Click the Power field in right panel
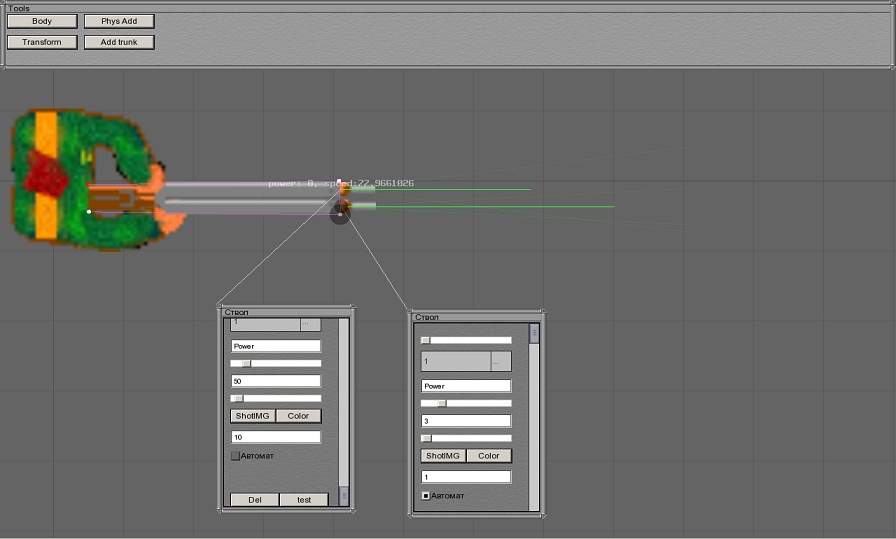Image resolution: width=896 pixels, height=539 pixels. 465,386
